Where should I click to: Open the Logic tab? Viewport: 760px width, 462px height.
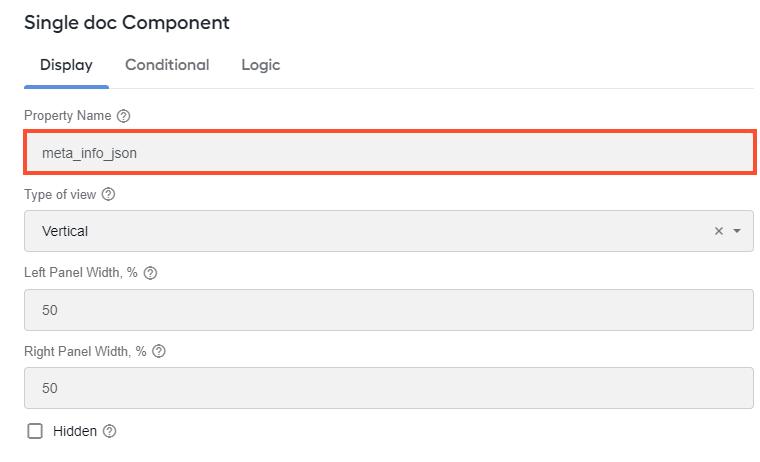click(261, 65)
